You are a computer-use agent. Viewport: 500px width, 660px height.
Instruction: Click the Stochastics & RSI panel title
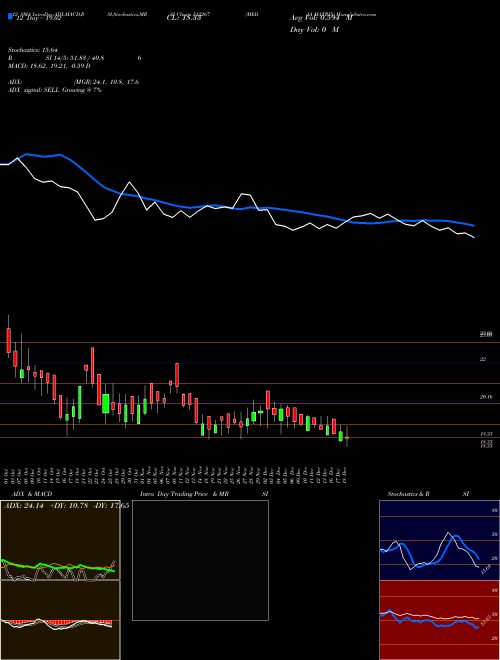(x=428, y=494)
